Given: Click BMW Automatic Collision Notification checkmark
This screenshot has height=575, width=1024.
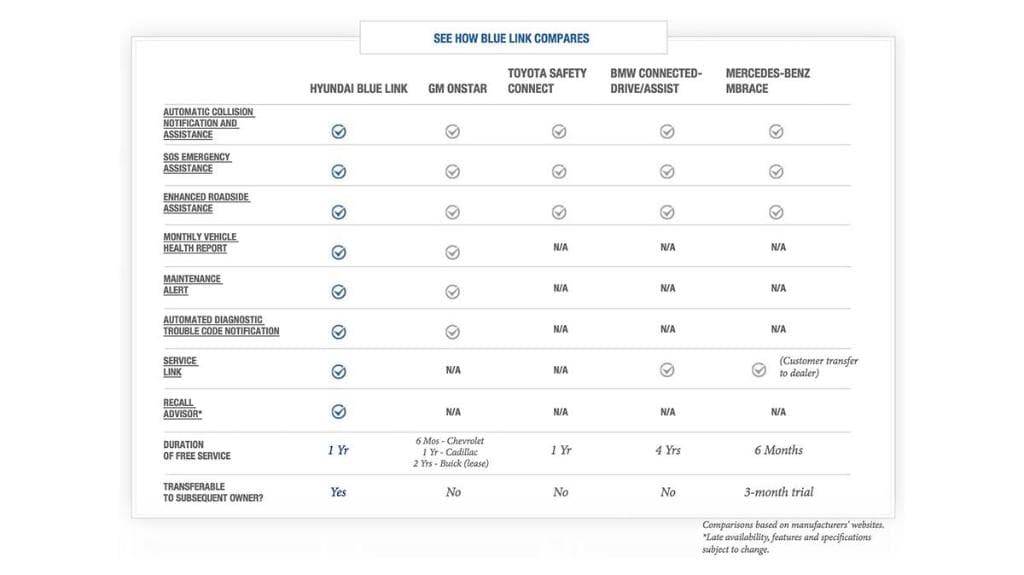Looking at the screenshot, I should click(667, 131).
